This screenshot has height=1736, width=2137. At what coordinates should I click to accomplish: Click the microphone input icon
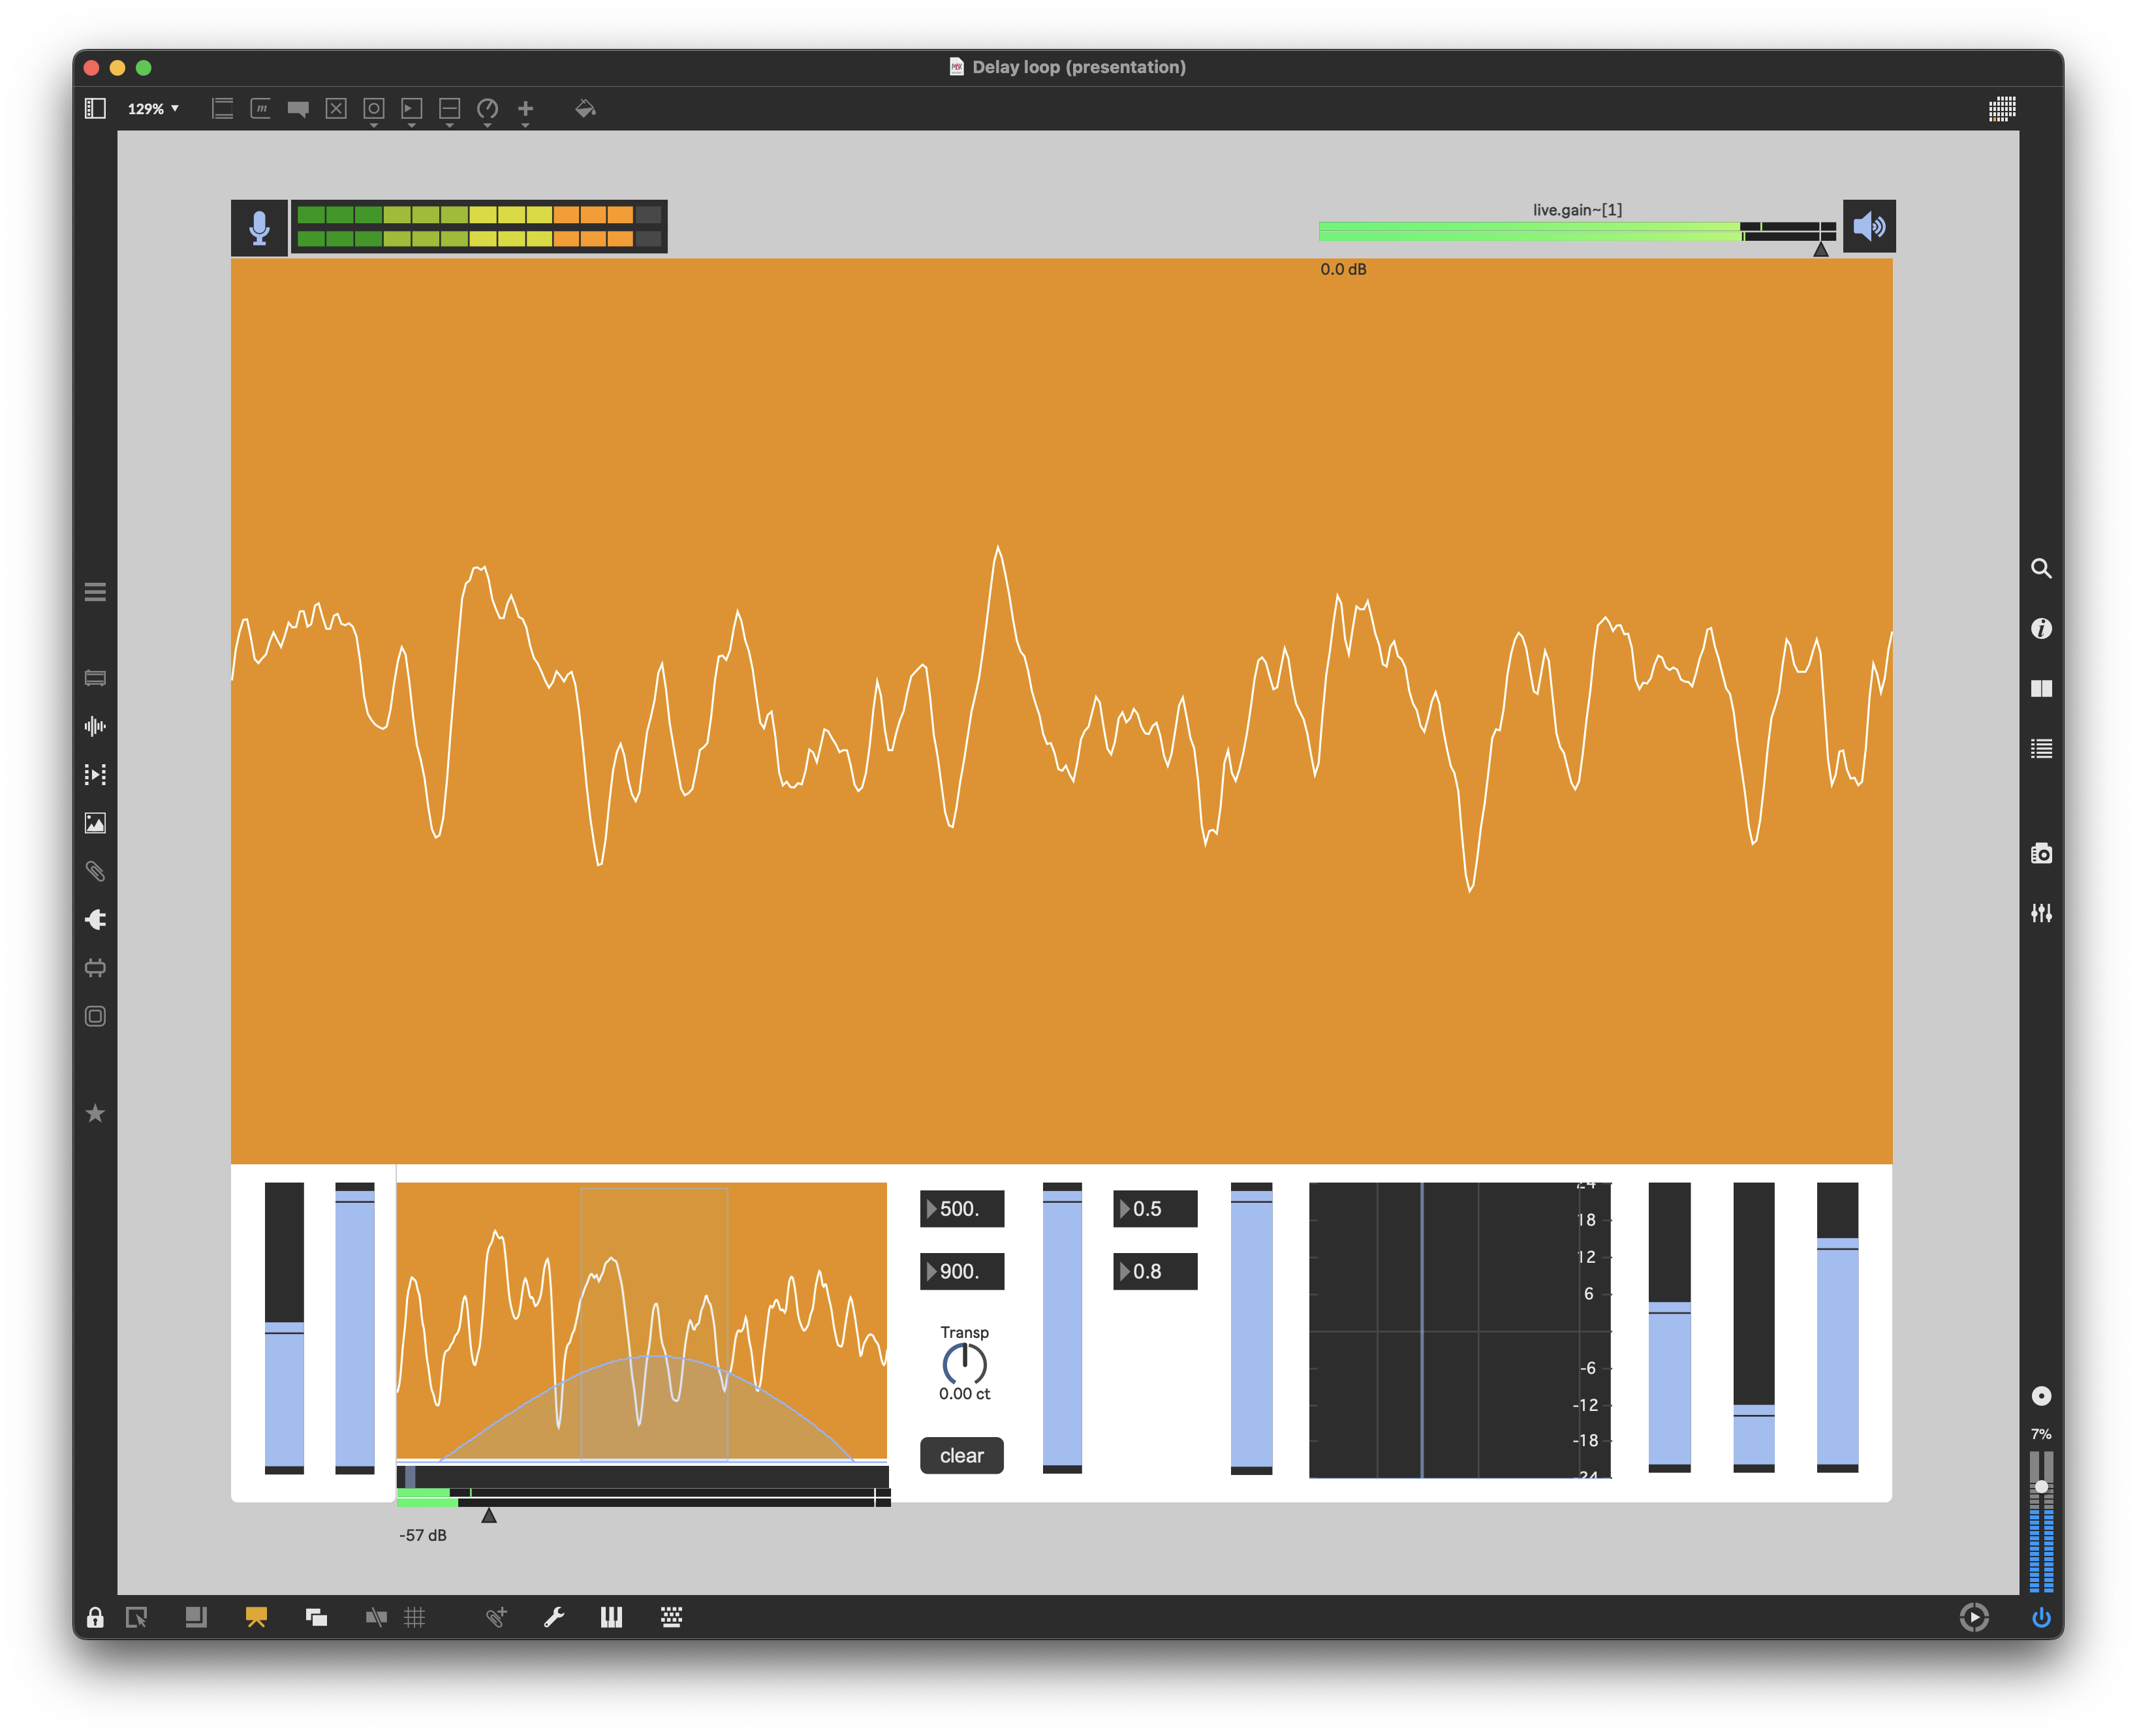pyautogui.click(x=259, y=227)
